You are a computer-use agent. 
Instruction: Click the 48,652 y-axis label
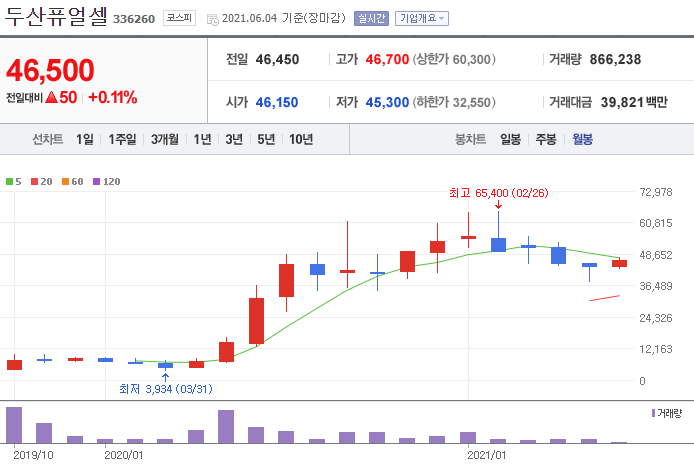pos(655,255)
